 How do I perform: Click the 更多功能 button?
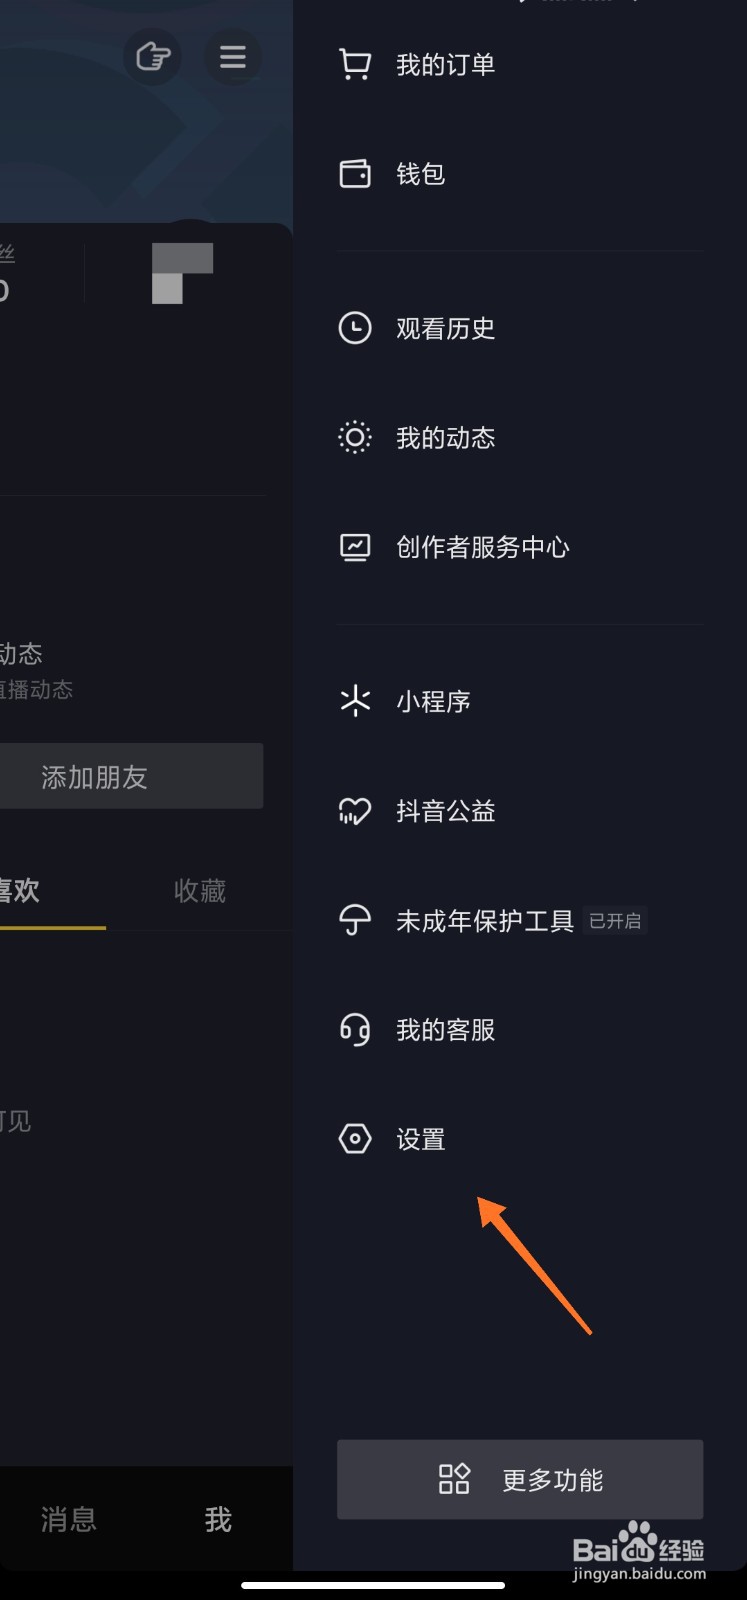click(x=520, y=1479)
